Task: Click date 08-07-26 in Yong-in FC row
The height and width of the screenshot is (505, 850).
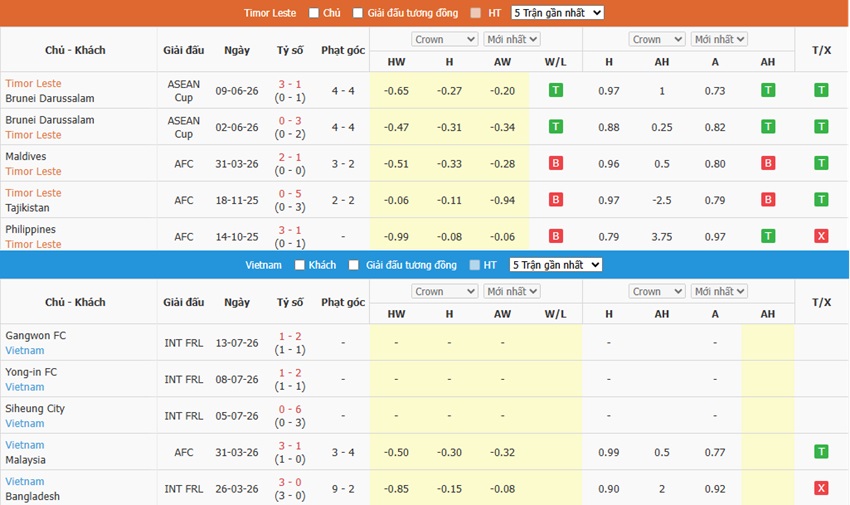Action: pos(237,379)
